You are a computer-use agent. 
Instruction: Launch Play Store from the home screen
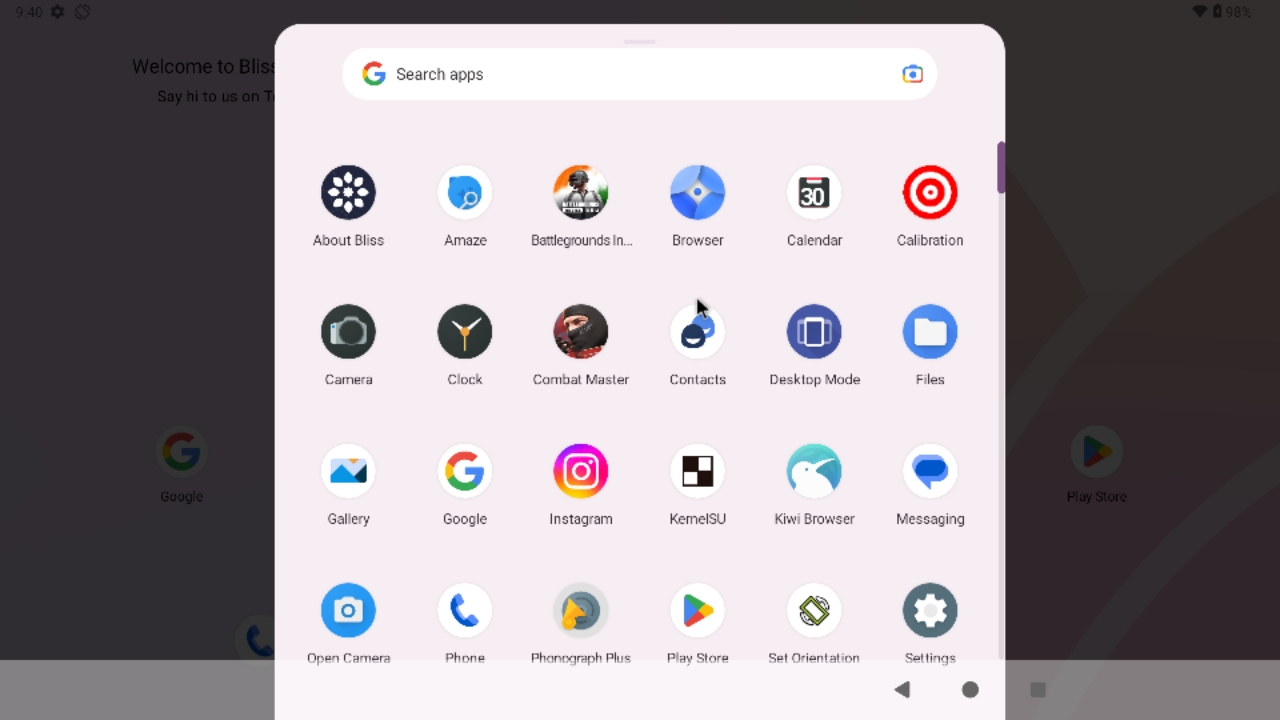point(1096,451)
